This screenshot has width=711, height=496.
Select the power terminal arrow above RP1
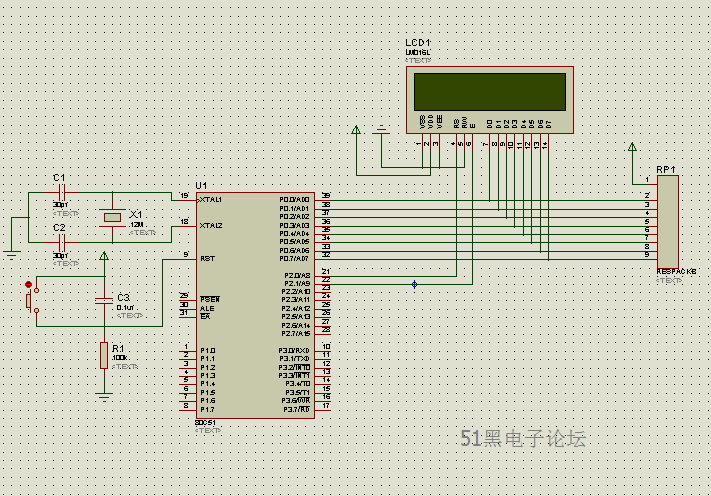click(x=632, y=146)
